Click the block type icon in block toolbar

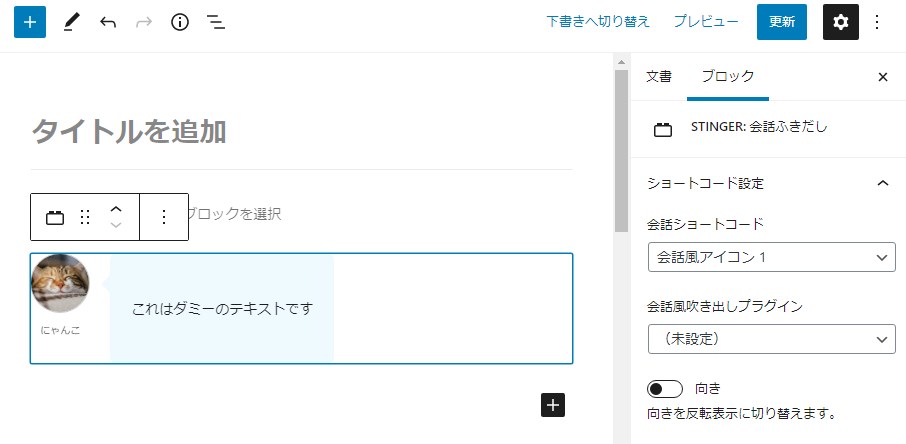[55, 217]
